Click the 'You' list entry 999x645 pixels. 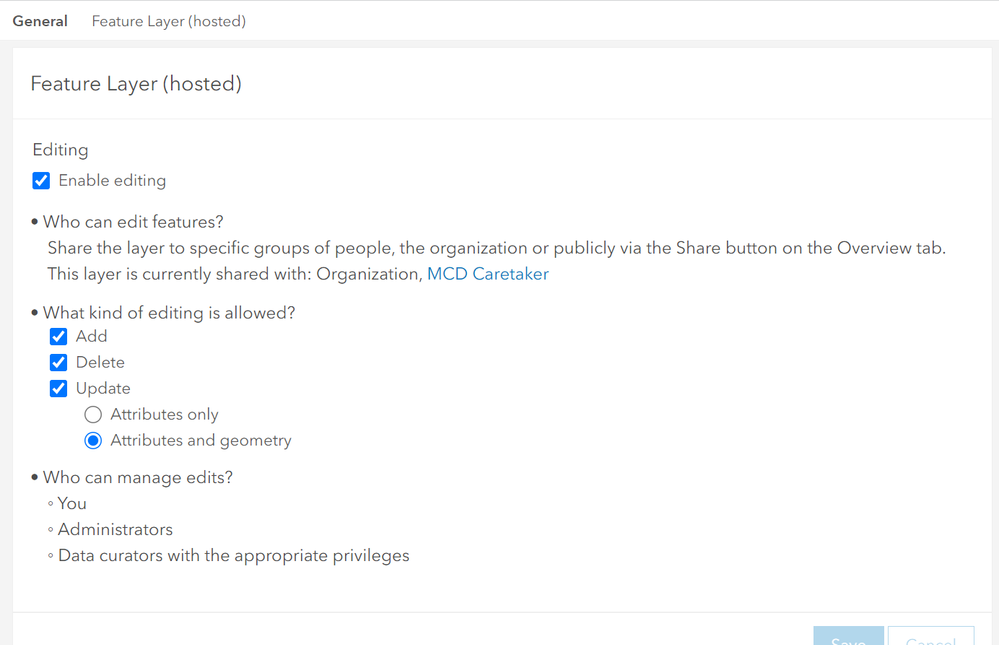tap(72, 504)
